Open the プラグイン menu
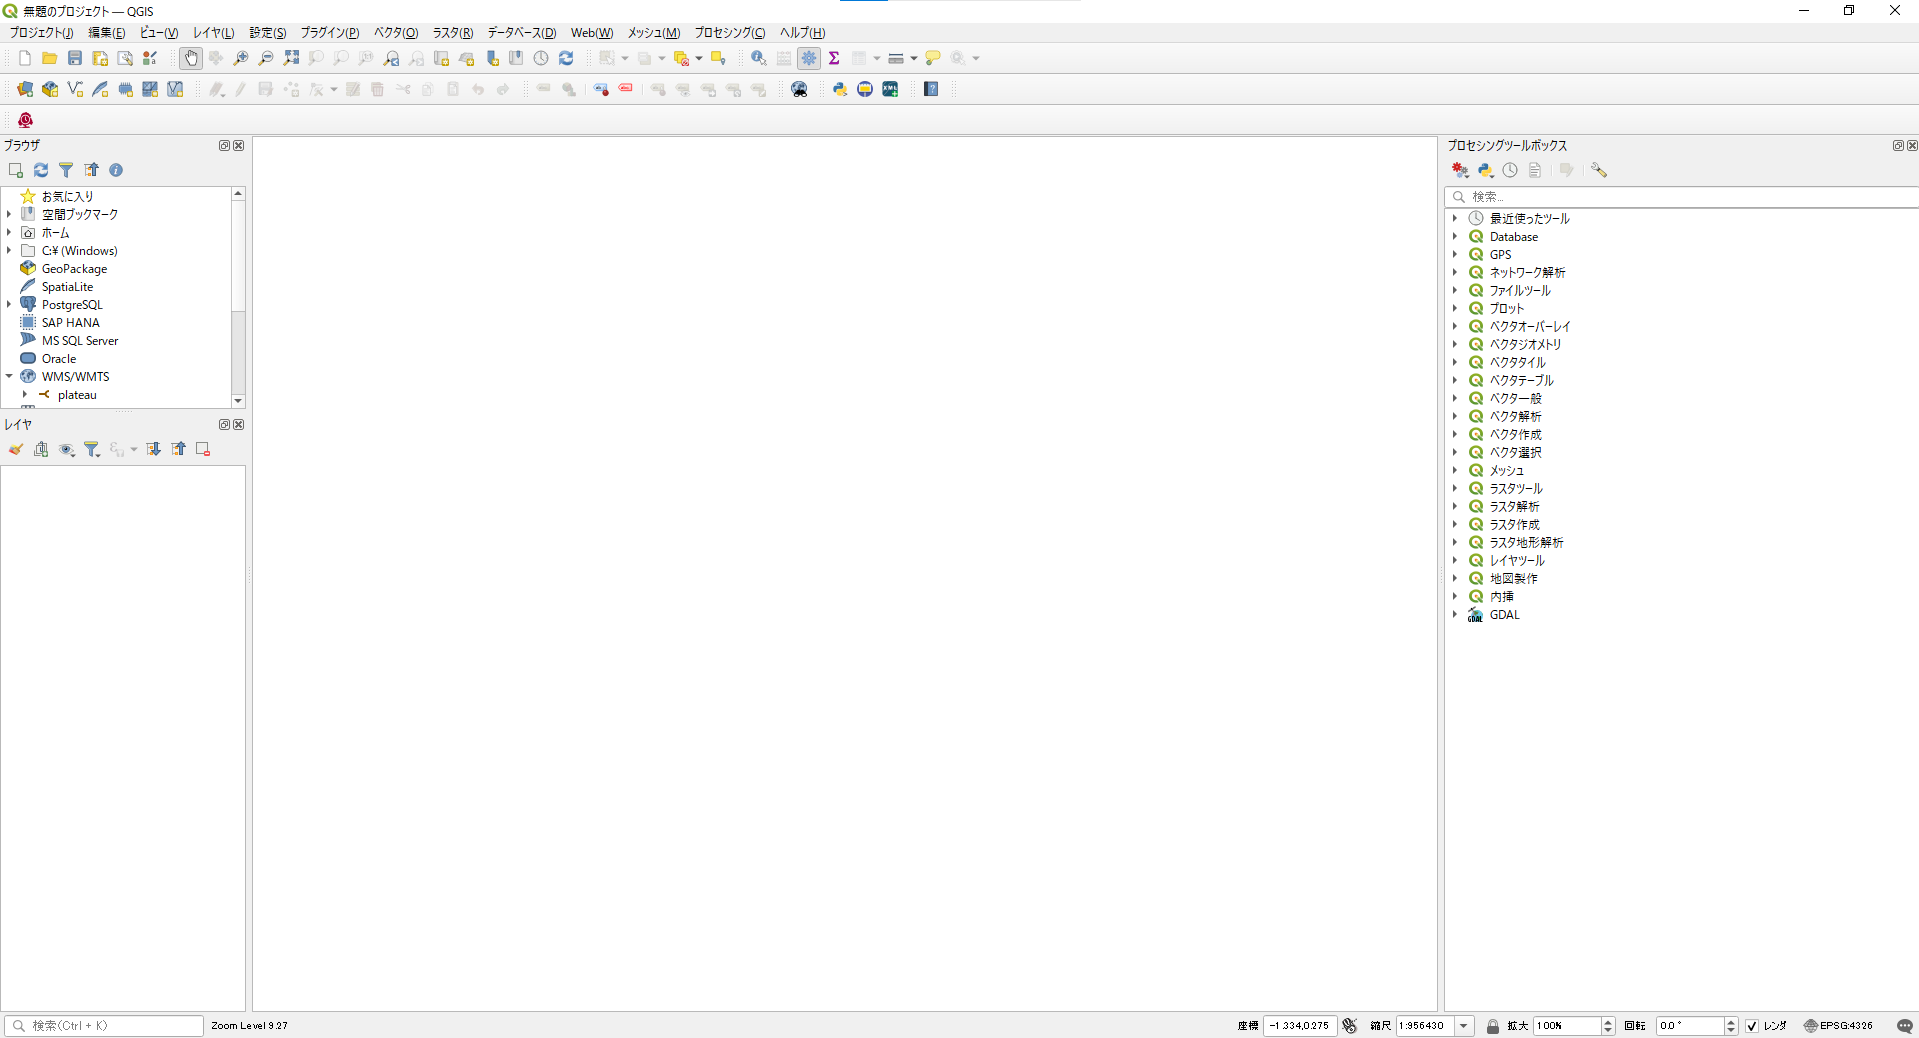This screenshot has width=1919, height=1038. coord(329,33)
